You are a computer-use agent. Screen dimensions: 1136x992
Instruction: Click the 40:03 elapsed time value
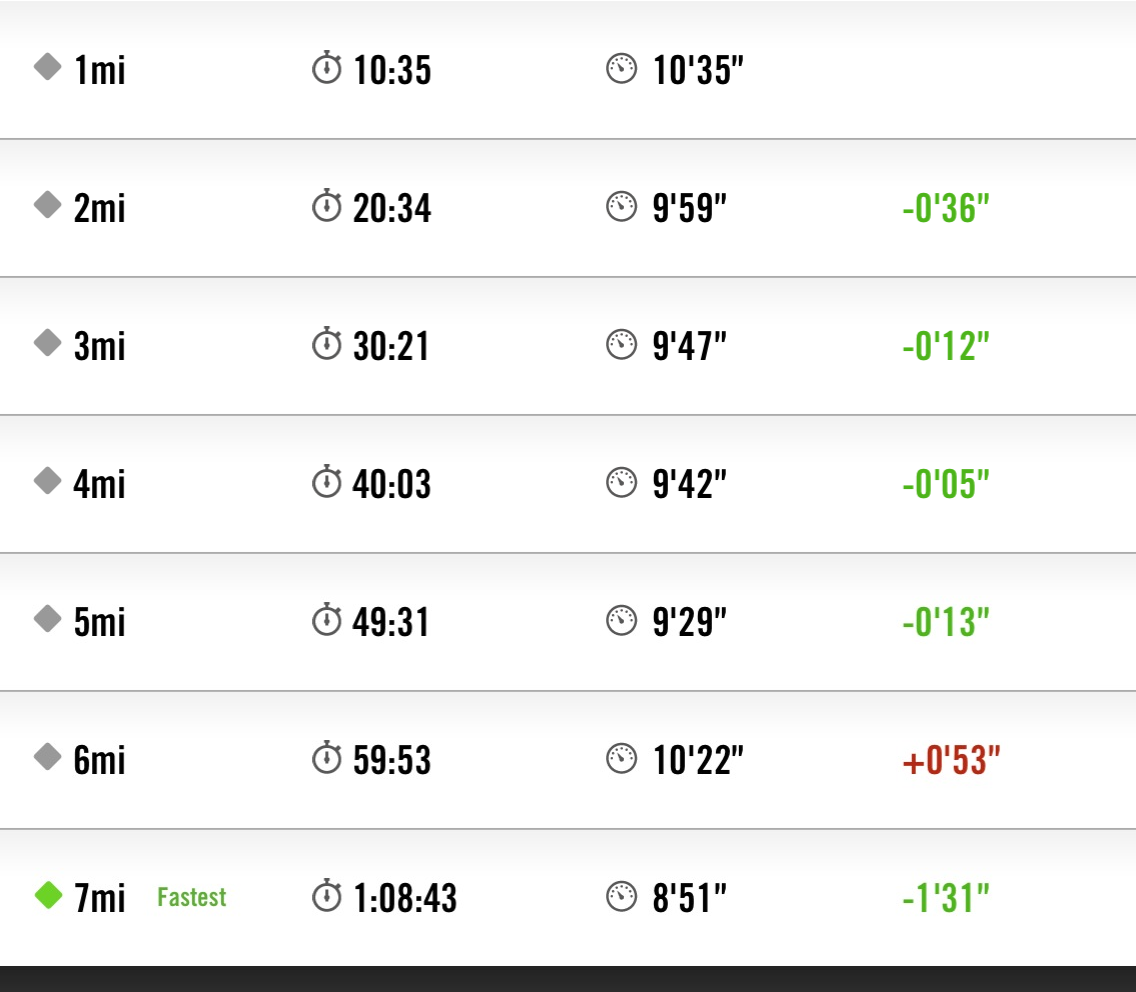tap(392, 483)
